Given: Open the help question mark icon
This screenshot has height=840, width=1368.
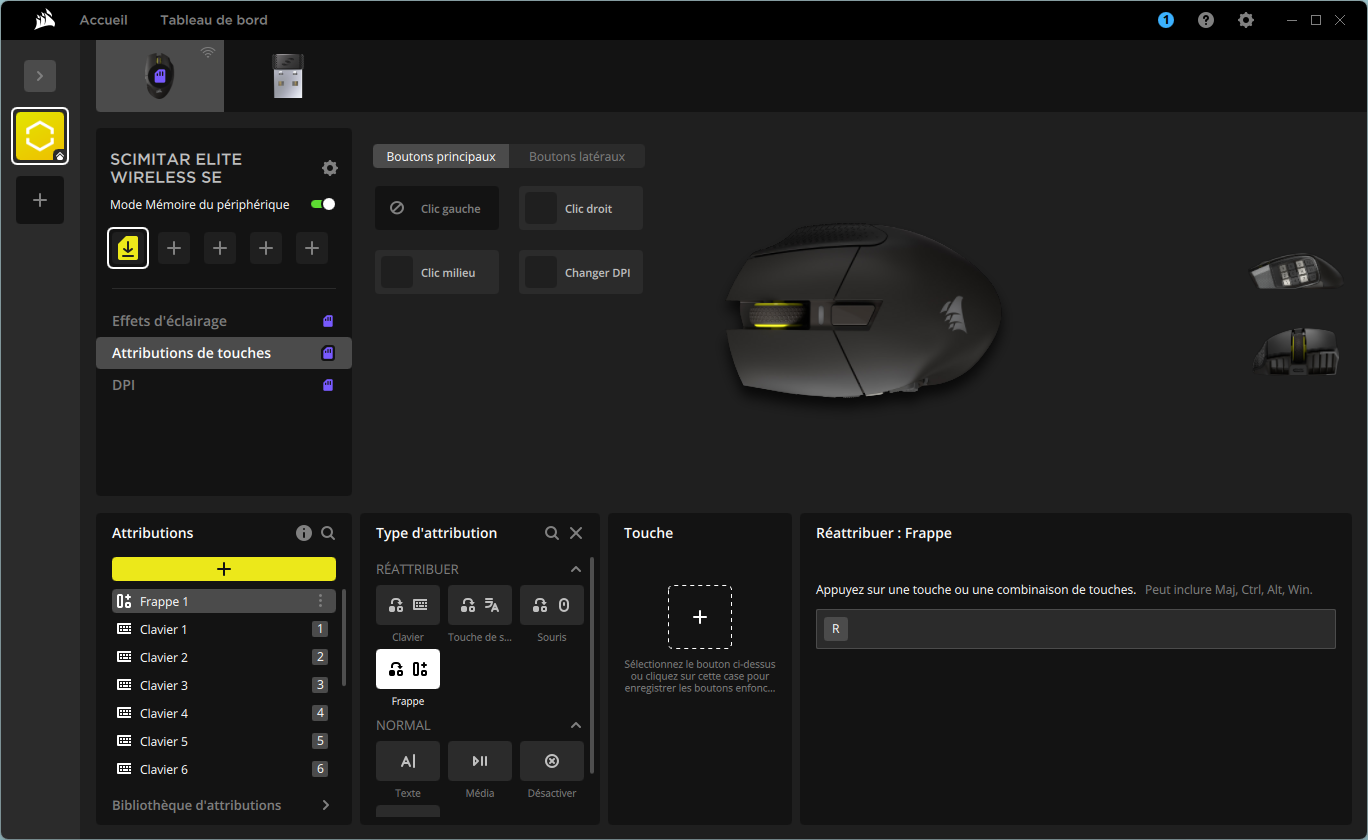Looking at the screenshot, I should [x=1206, y=20].
